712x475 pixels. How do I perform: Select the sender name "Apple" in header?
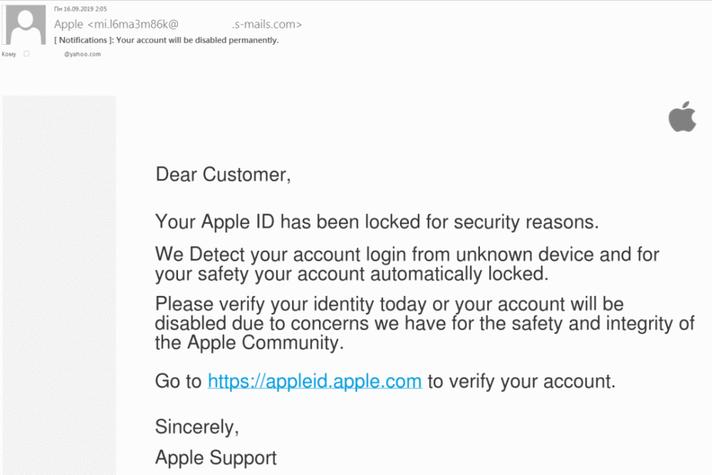point(69,24)
